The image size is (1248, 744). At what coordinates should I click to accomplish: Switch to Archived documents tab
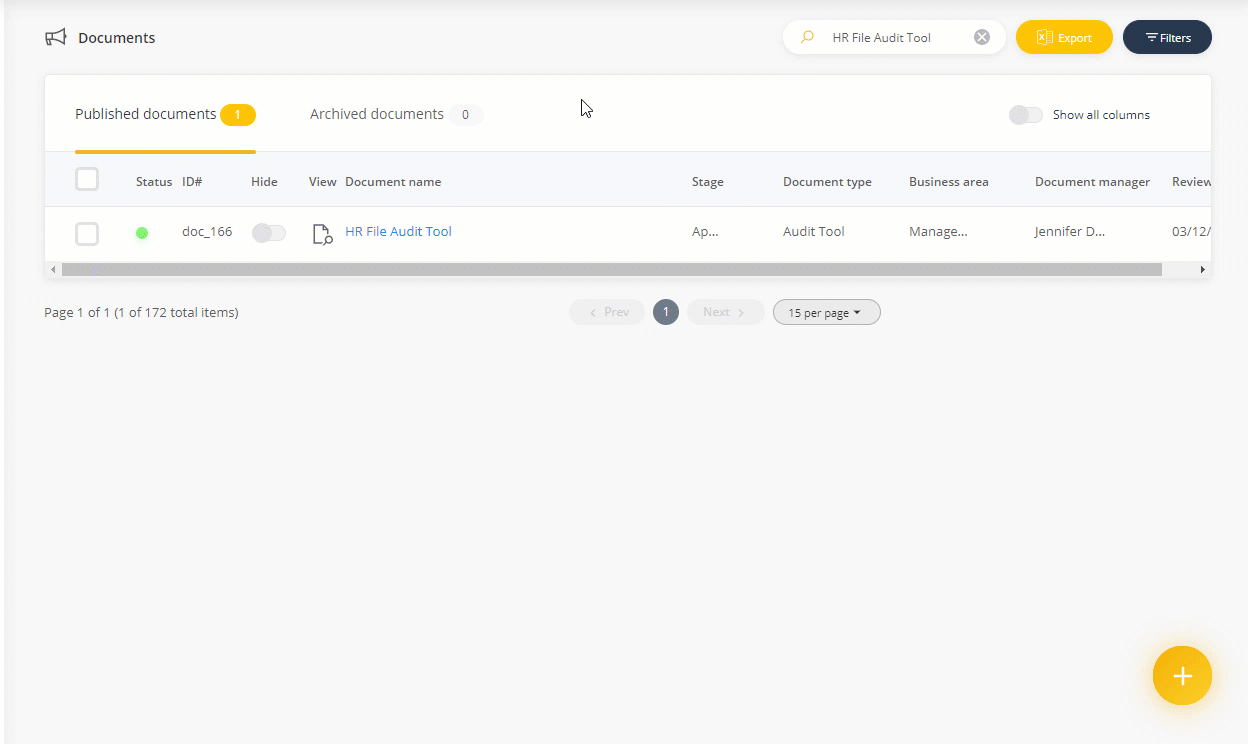point(377,115)
